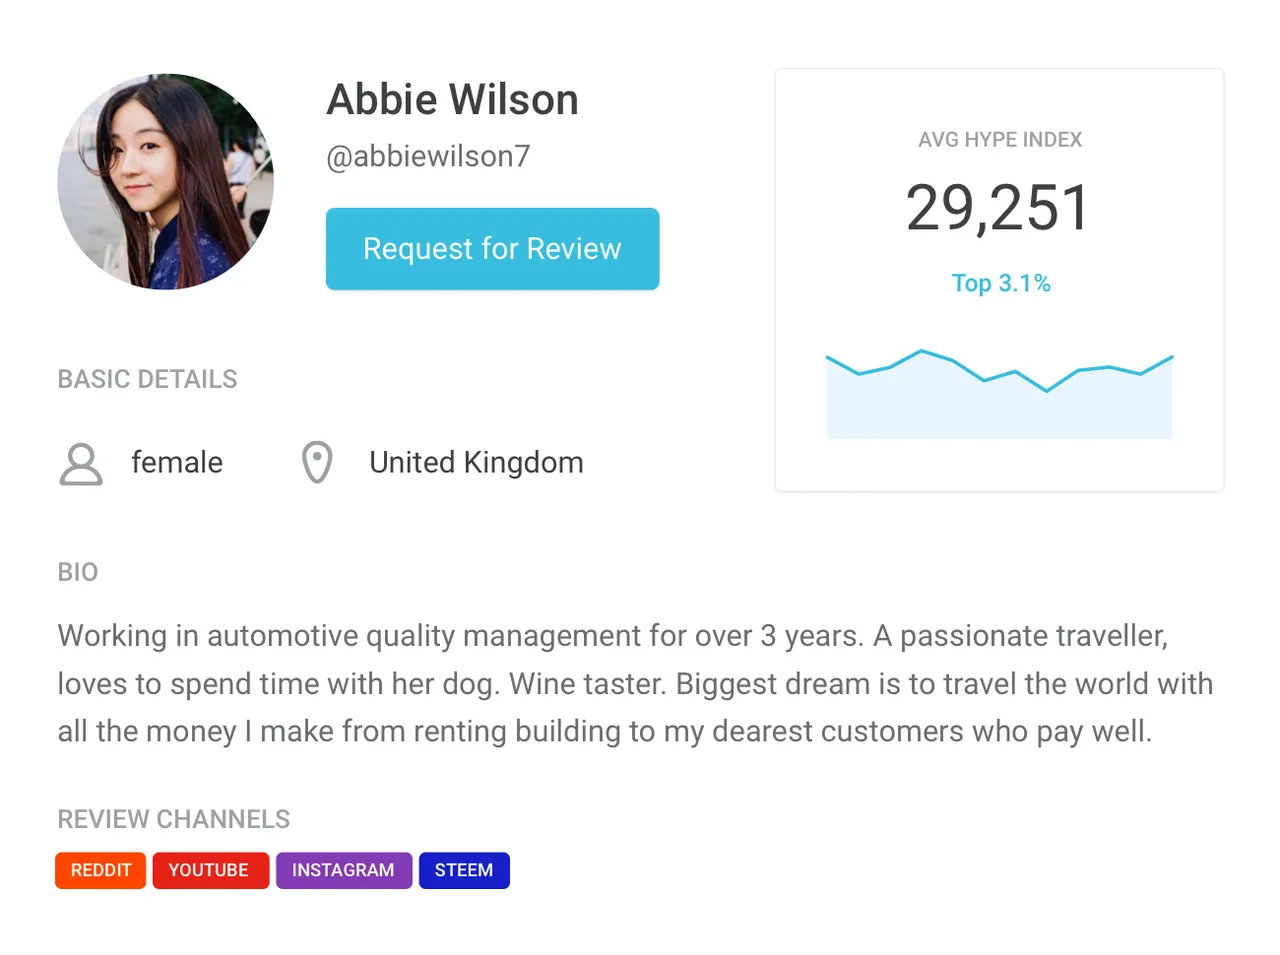1280x955 pixels.
Task: Select the REDDIT channel tag
Action: pyautogui.click(x=101, y=870)
